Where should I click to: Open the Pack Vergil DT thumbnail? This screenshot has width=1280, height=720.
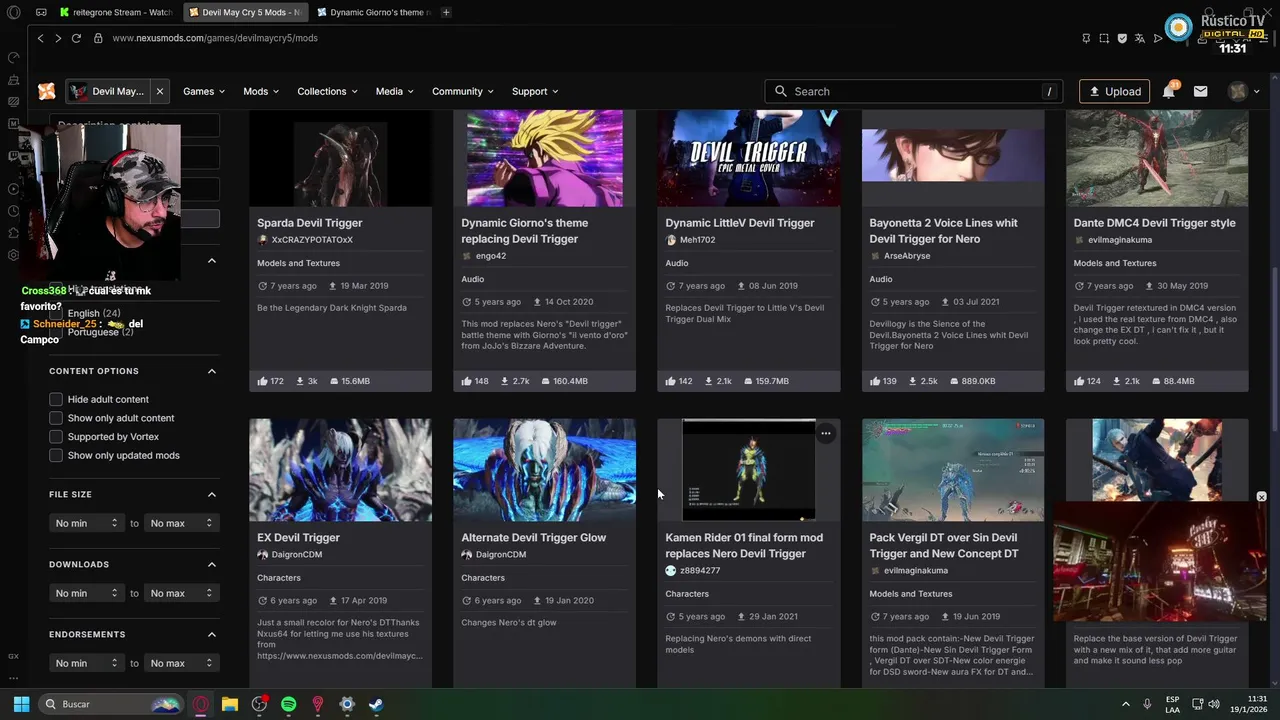[953, 470]
